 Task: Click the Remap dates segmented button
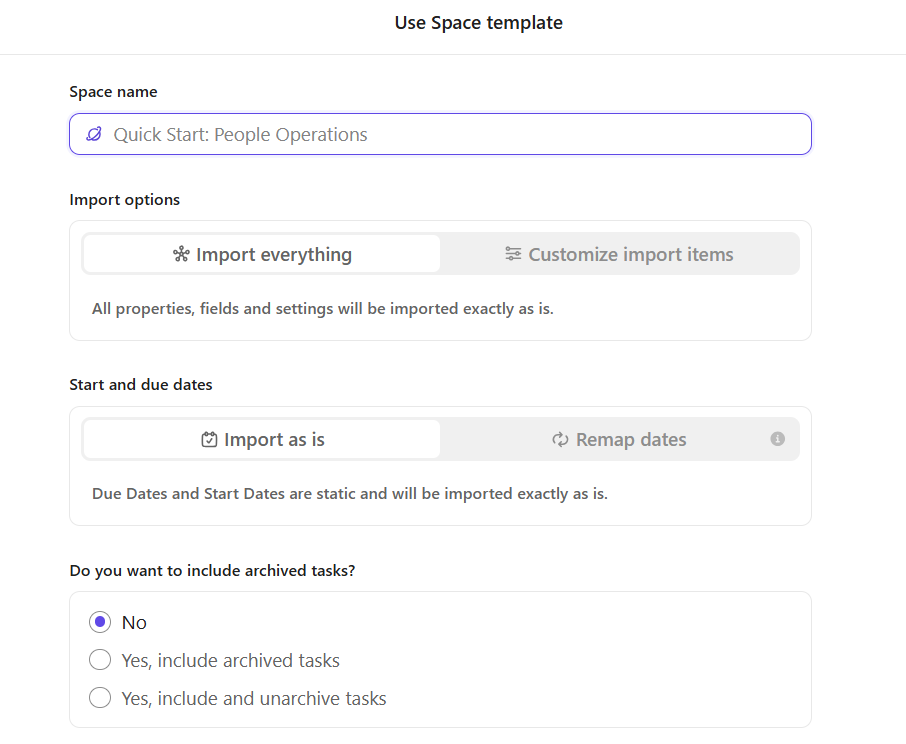click(620, 439)
